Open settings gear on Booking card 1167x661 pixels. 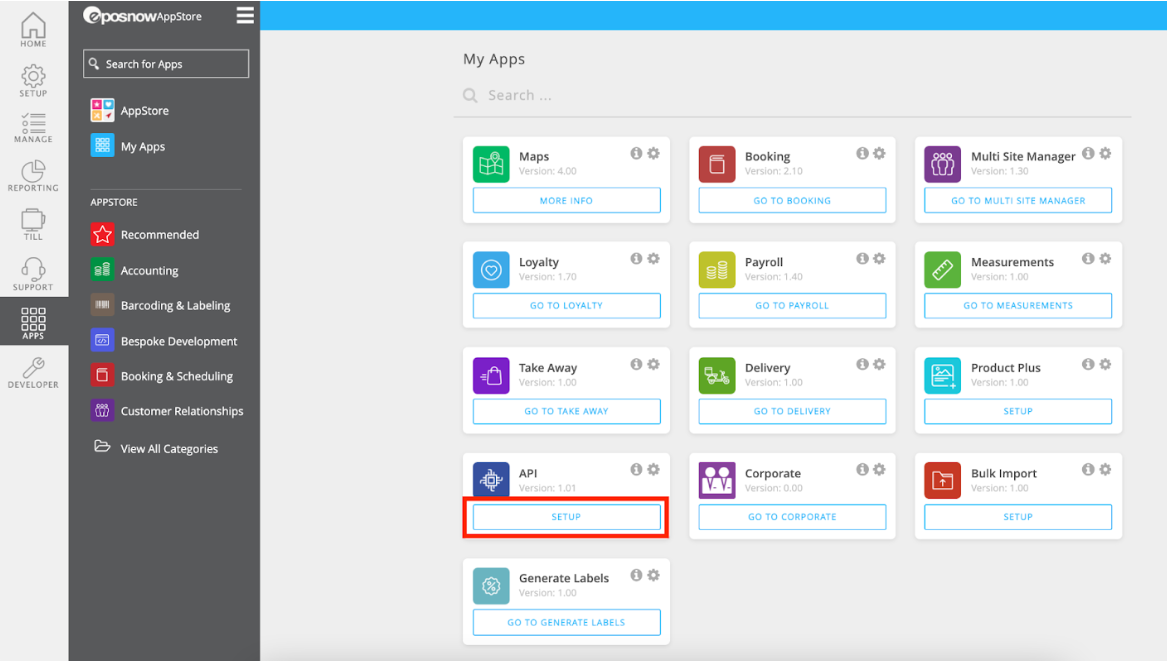[879, 154]
